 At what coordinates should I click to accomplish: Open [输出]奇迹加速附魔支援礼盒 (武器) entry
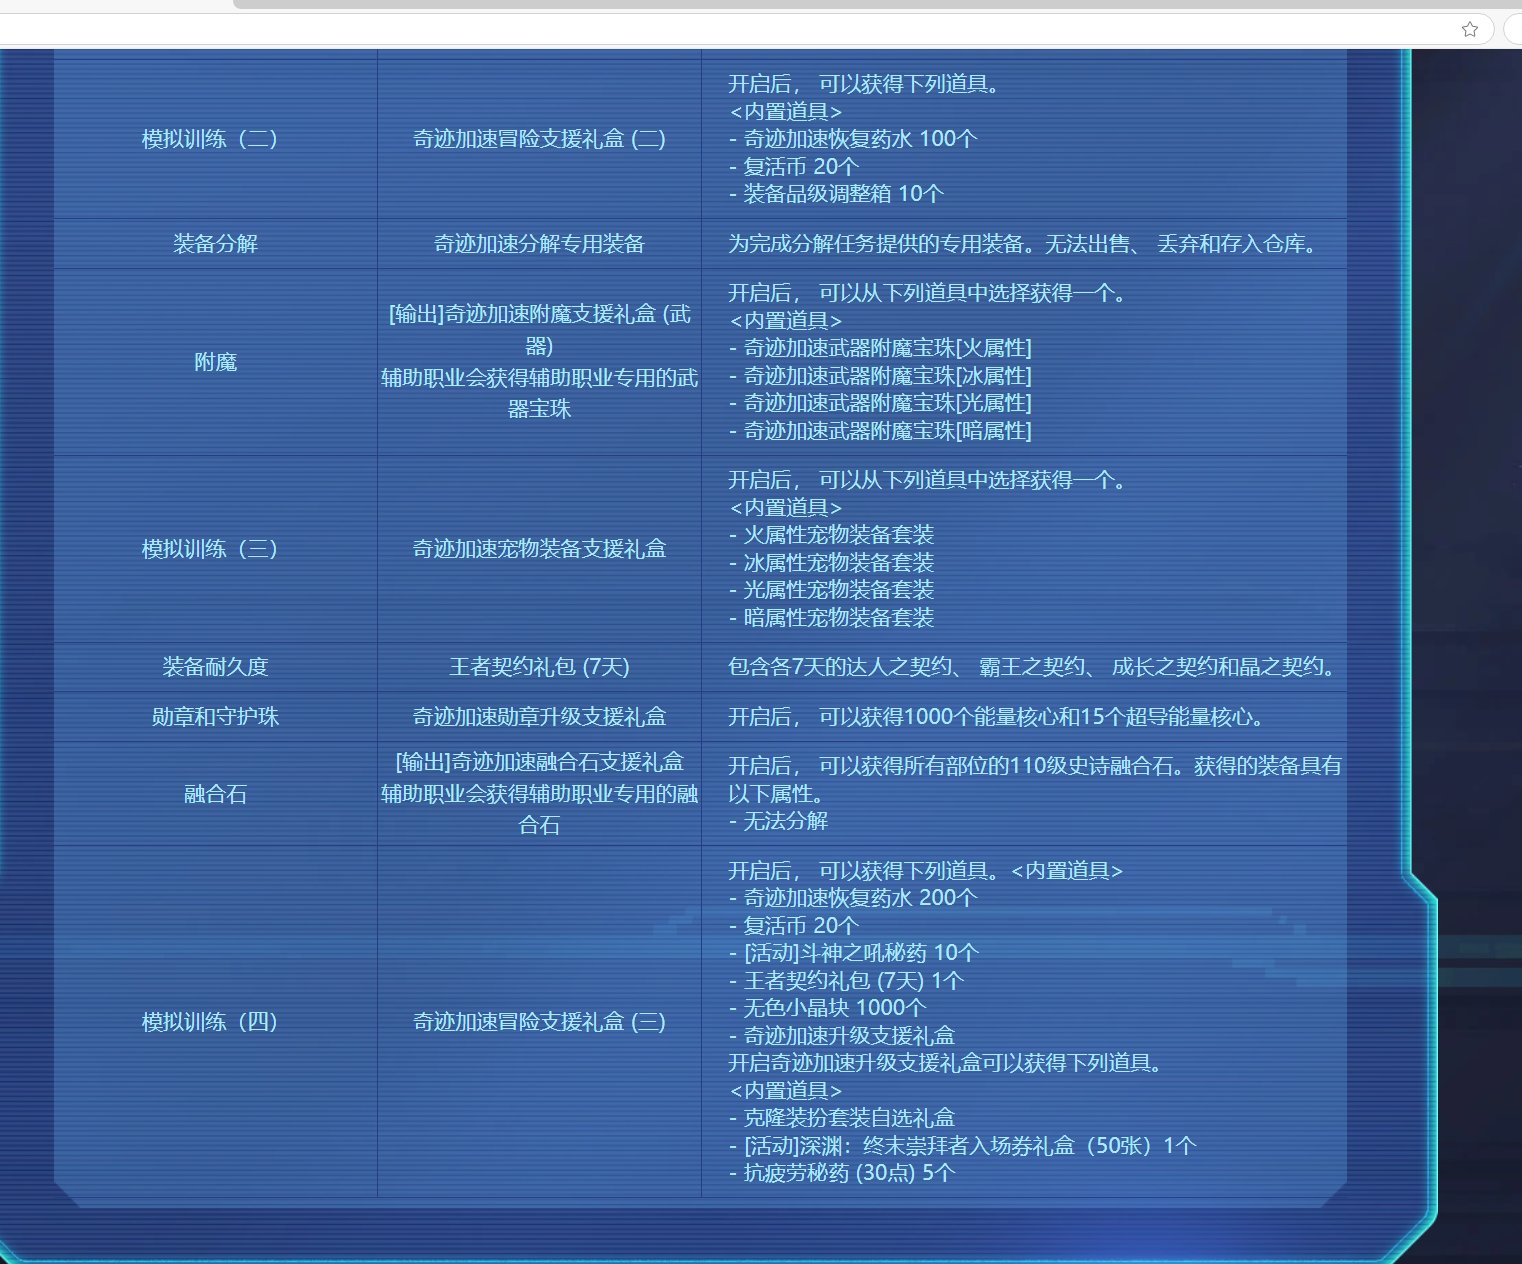coord(540,334)
